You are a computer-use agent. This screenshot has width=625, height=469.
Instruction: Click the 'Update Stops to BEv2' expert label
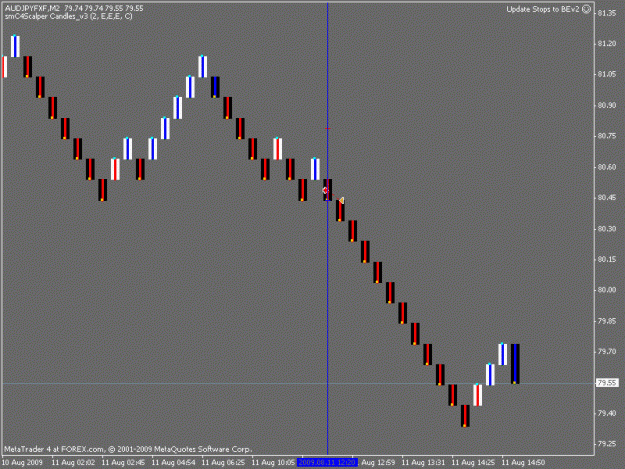542,9
